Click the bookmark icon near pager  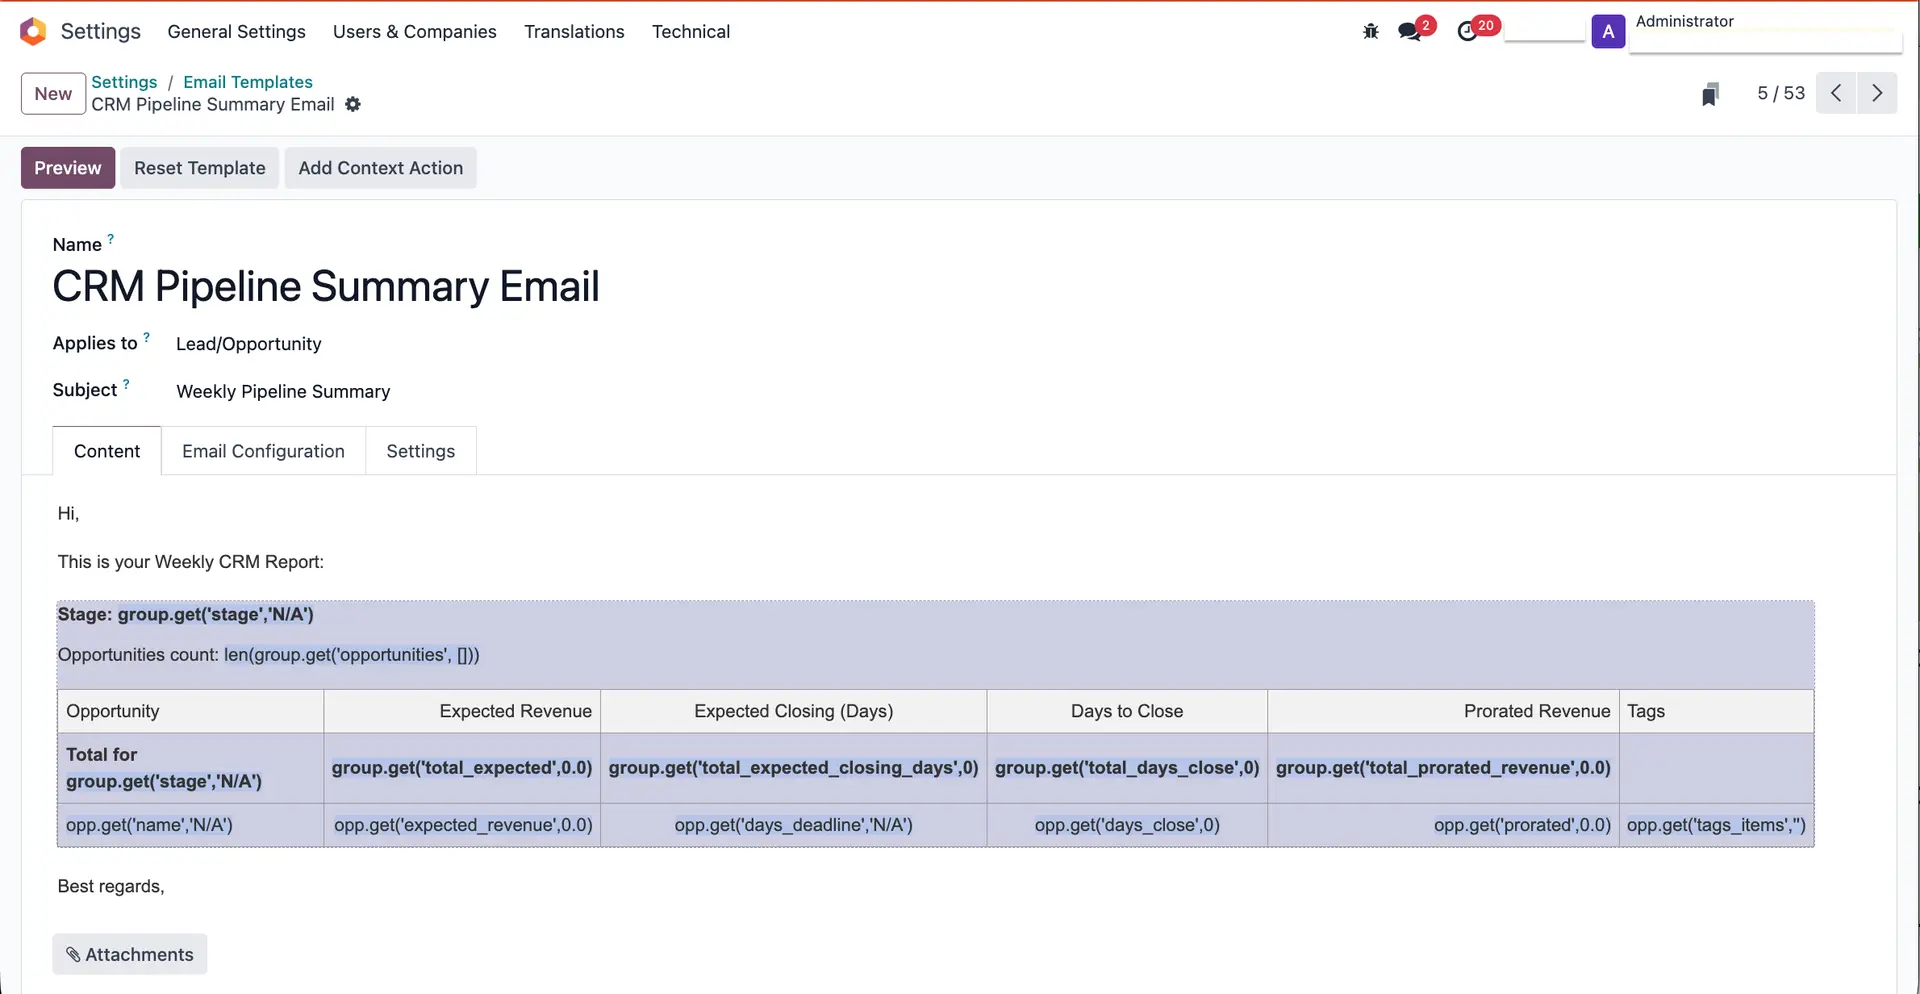coord(1710,94)
